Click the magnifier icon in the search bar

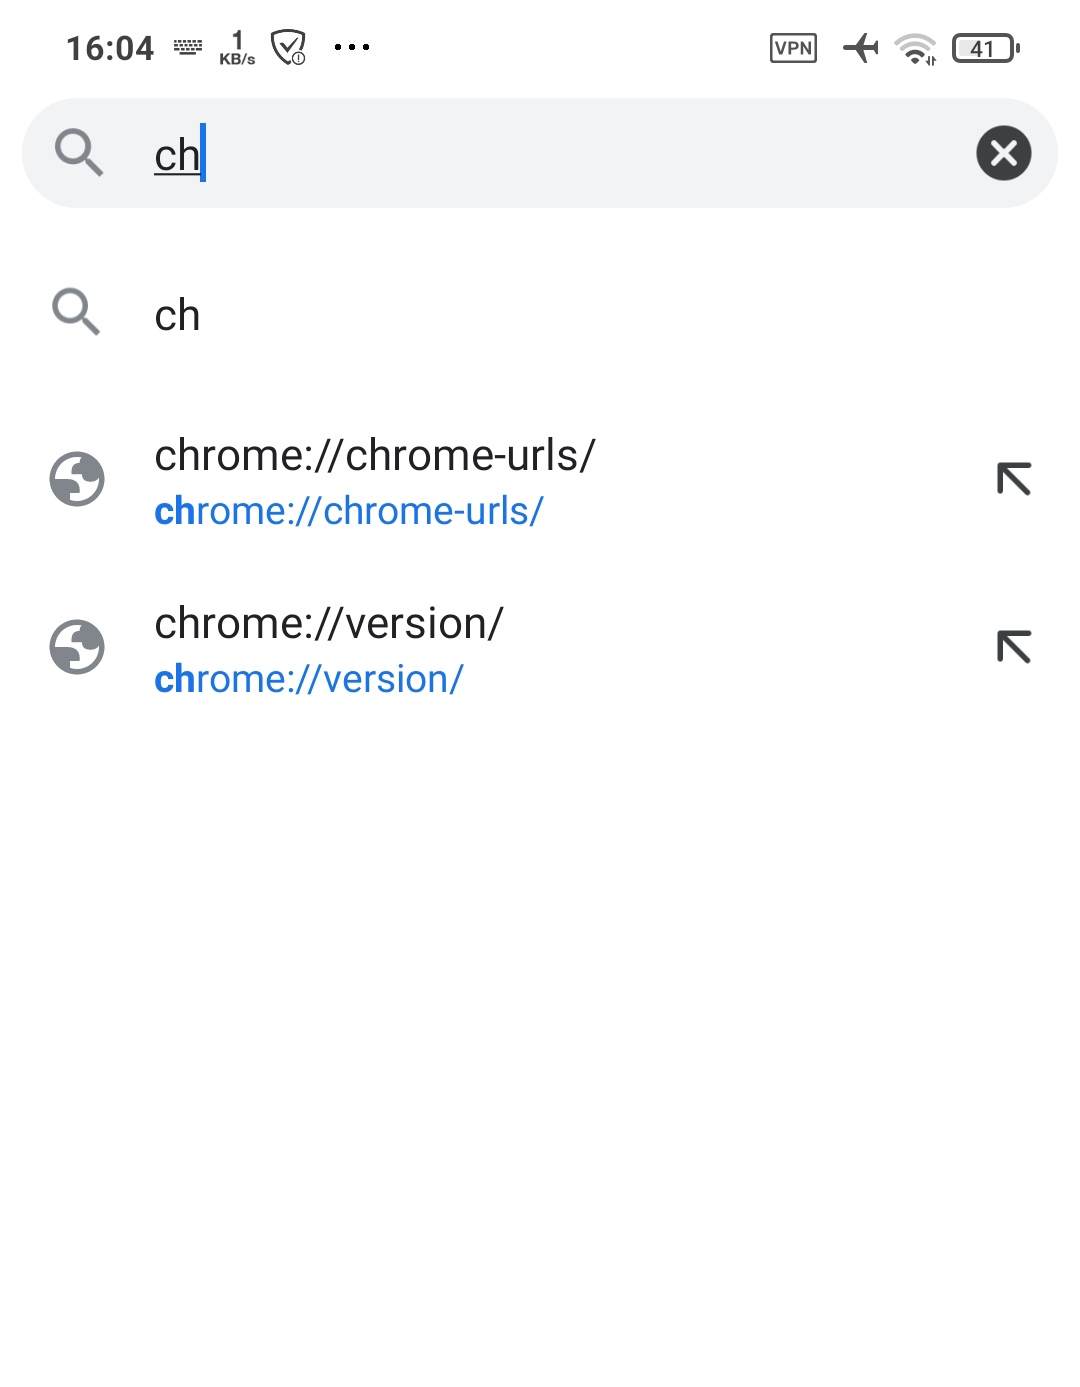coord(79,152)
